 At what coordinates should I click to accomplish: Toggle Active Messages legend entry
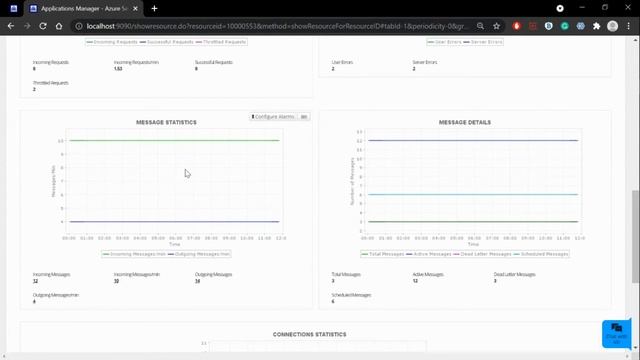tap(429, 254)
